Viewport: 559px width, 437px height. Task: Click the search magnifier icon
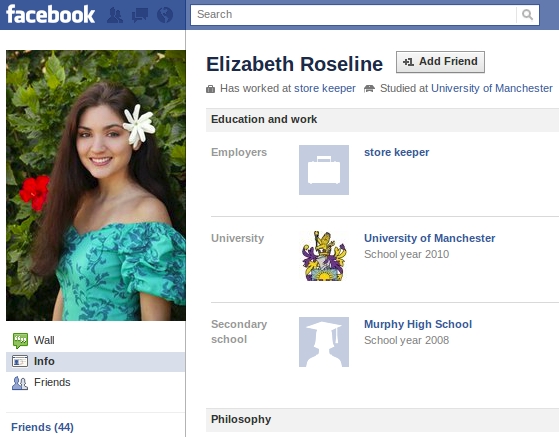(x=527, y=15)
